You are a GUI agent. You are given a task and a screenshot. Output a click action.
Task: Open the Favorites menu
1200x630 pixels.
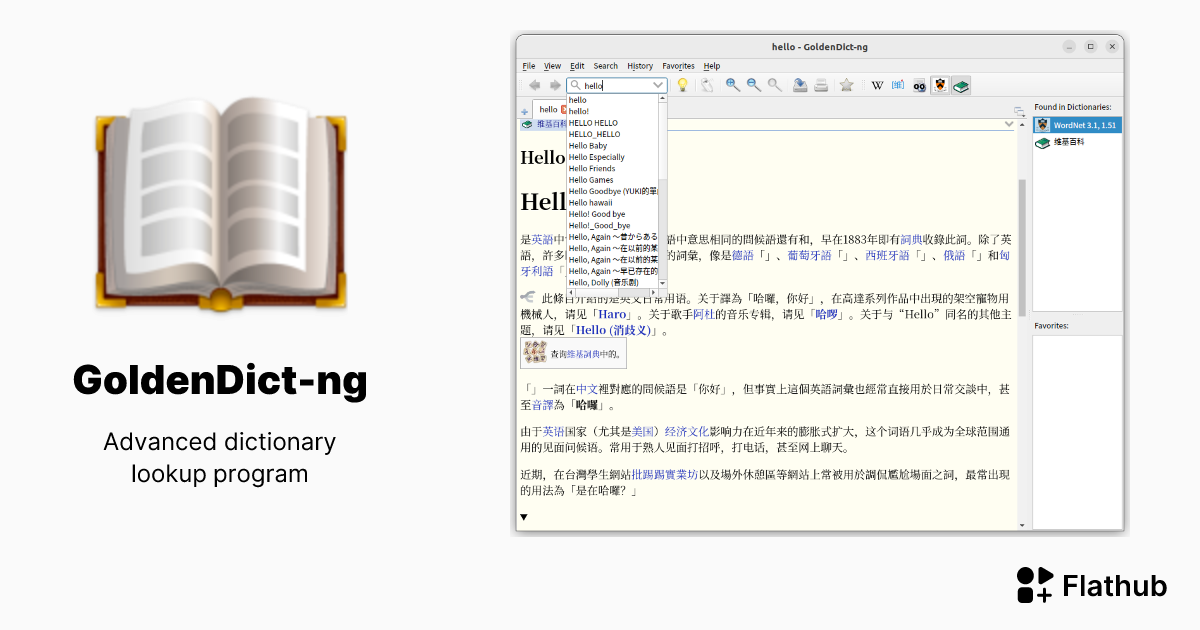point(678,66)
